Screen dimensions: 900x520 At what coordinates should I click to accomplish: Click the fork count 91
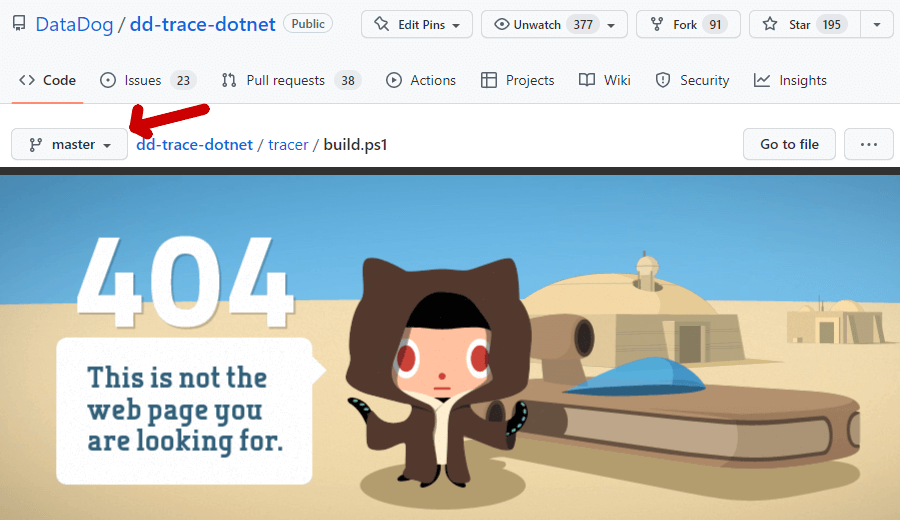pyautogui.click(x=715, y=25)
